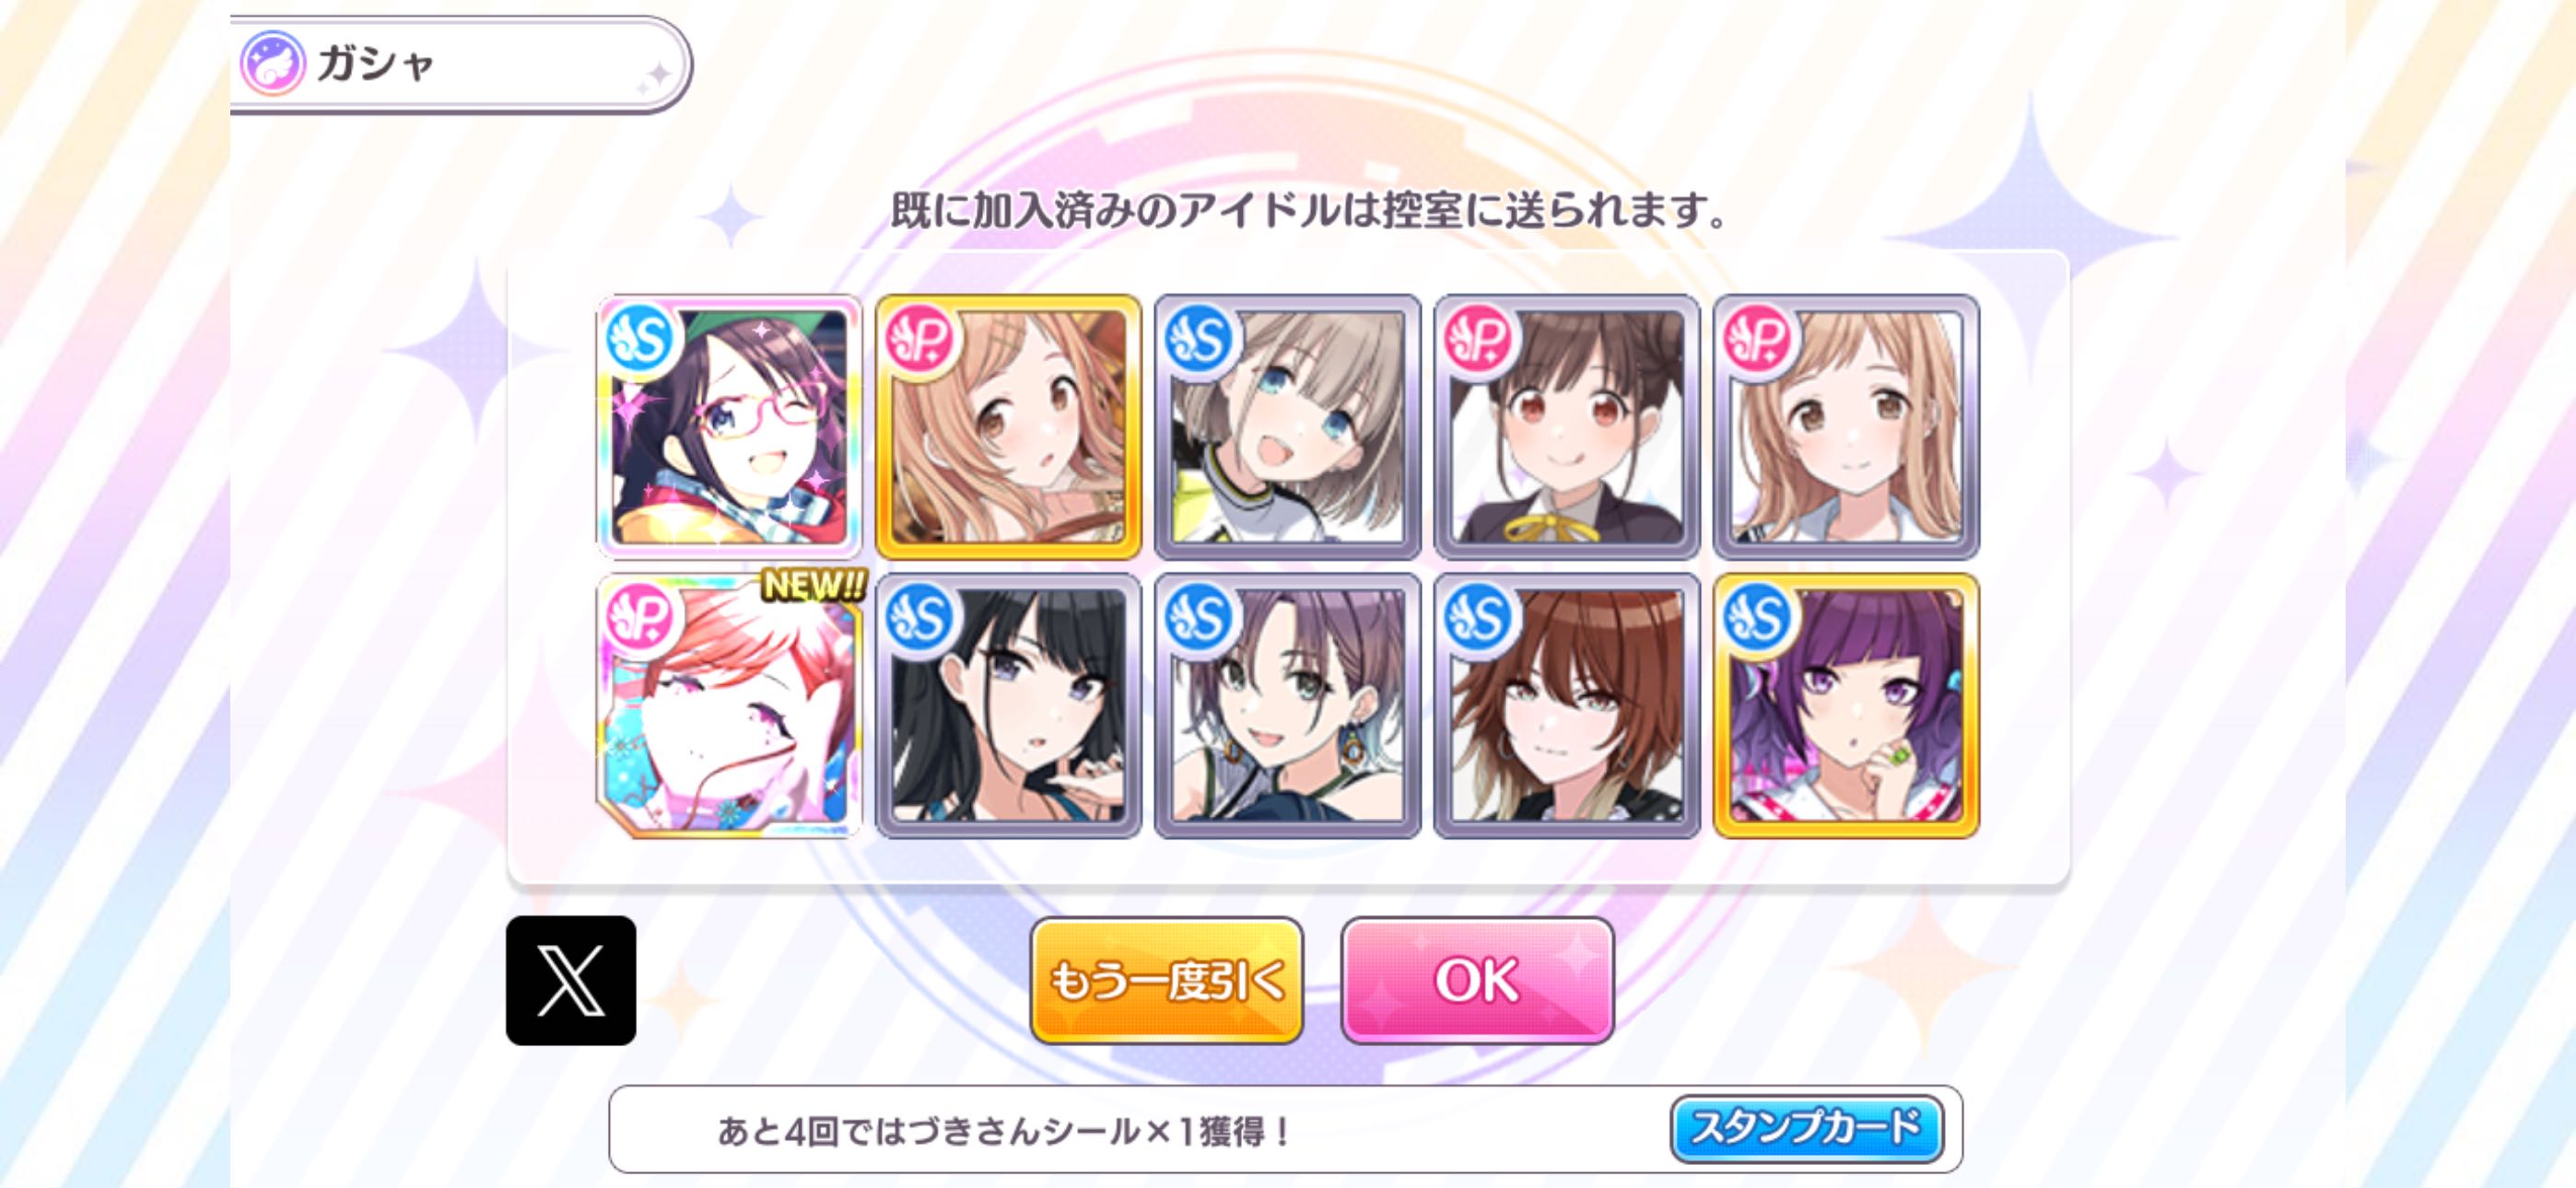Viewport: 2576px width, 1188px height.
Task: Select the NEW!! pink-haired idol card
Action: (x=728, y=706)
